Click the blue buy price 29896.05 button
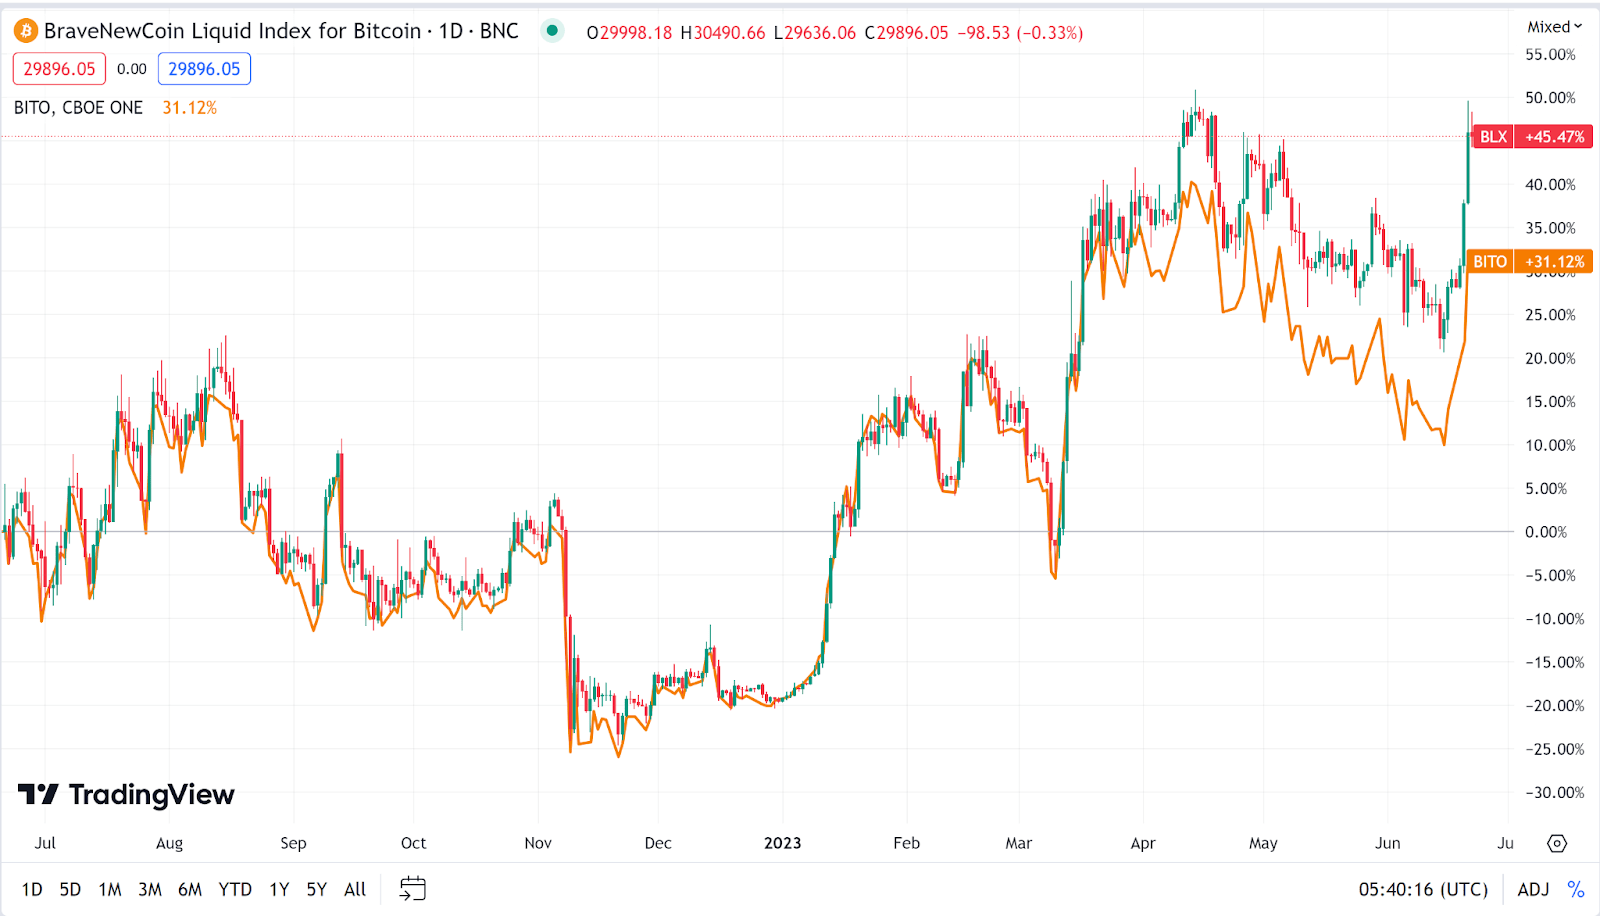 pos(204,69)
